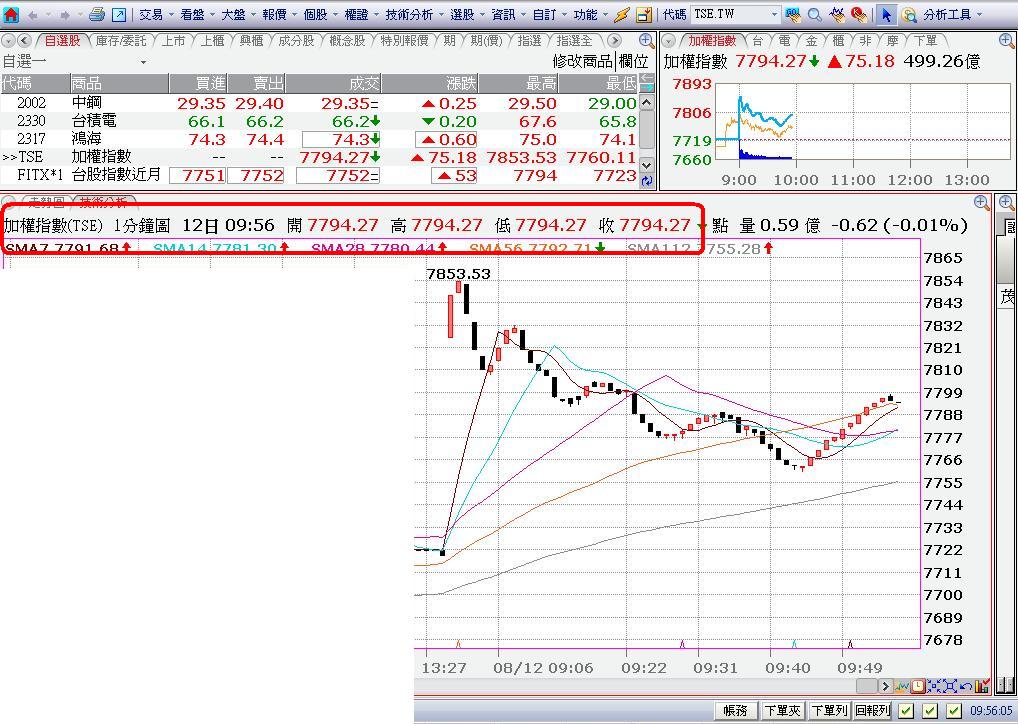The height and width of the screenshot is (724, 1018).
Task: Open the bar chart indicator settings icon
Action: pyautogui.click(x=982, y=686)
